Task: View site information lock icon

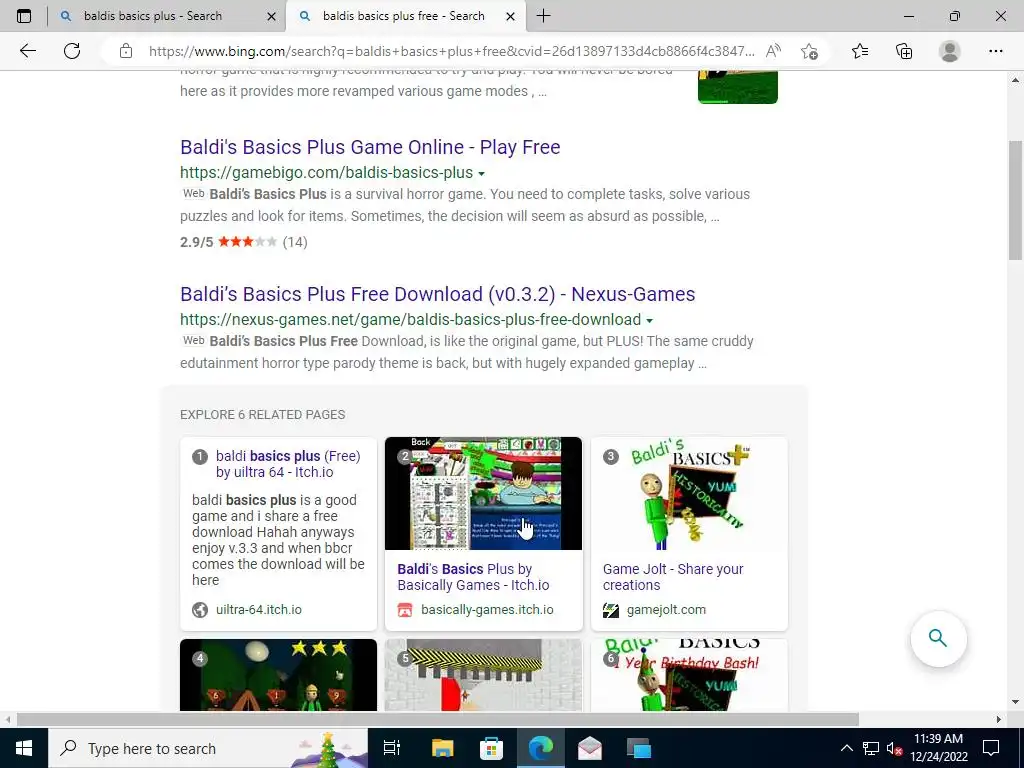Action: 126,51
